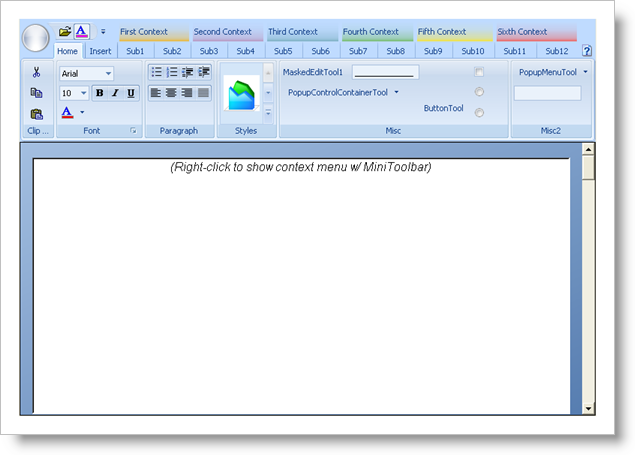Show the Sub12 tab
This screenshot has height=455, width=635.
(557, 51)
